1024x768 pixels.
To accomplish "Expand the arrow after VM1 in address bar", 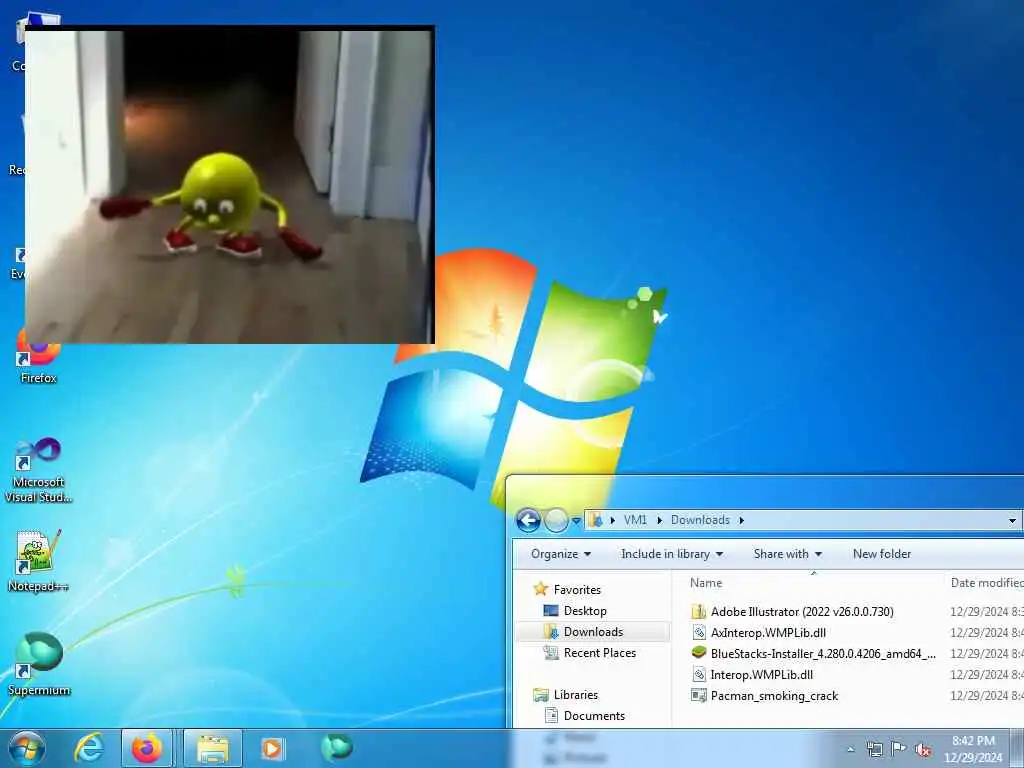I will point(659,520).
